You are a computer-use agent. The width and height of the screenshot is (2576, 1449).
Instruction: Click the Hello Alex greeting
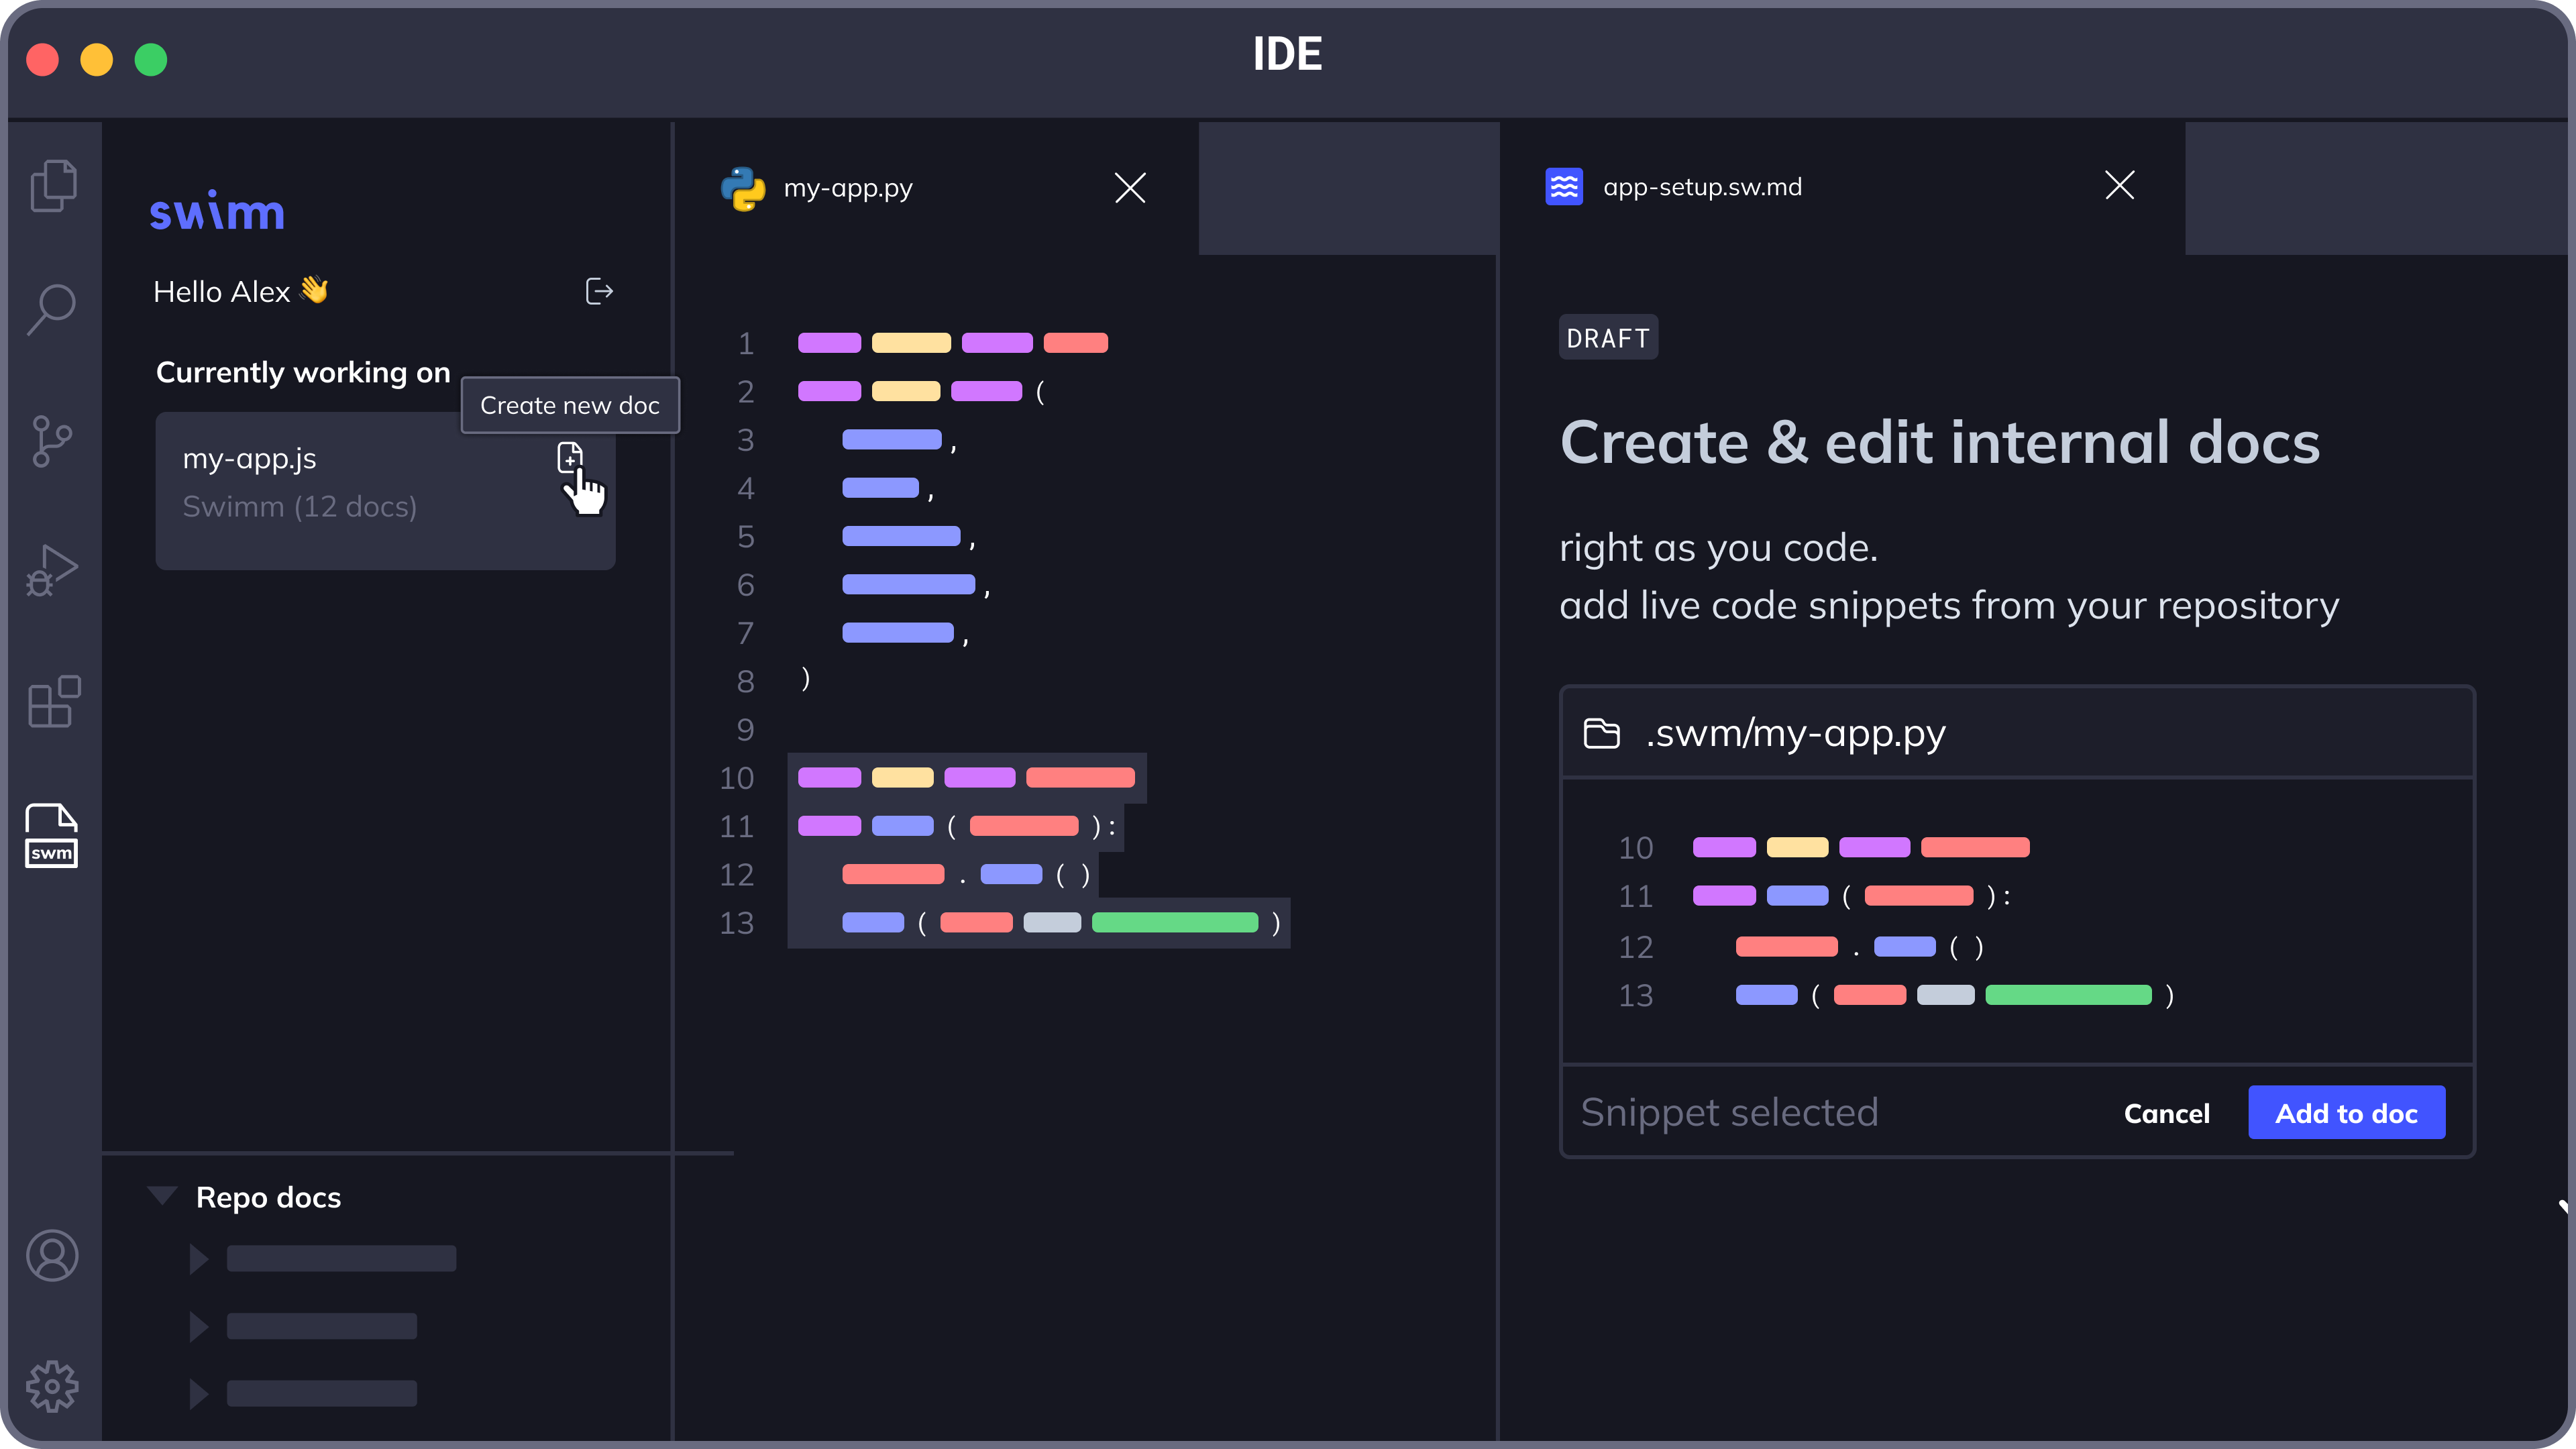pyautogui.click(x=240, y=291)
